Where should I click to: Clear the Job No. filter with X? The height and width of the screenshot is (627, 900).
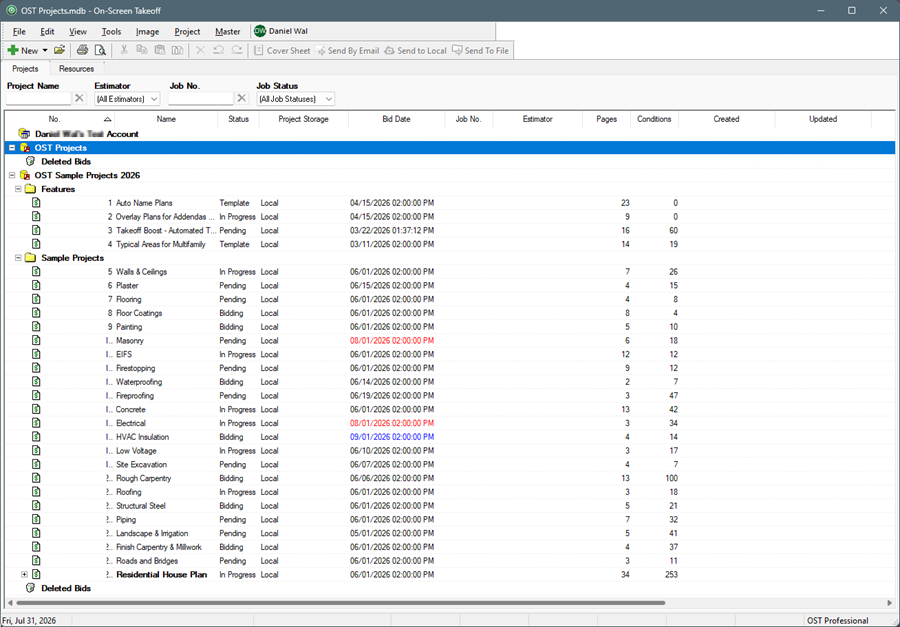coord(242,98)
